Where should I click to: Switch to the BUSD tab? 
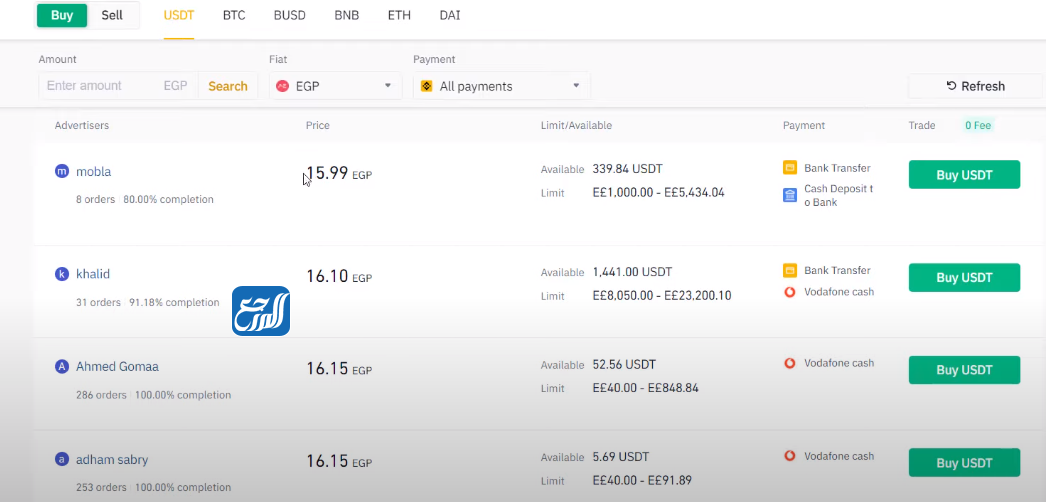click(x=290, y=15)
